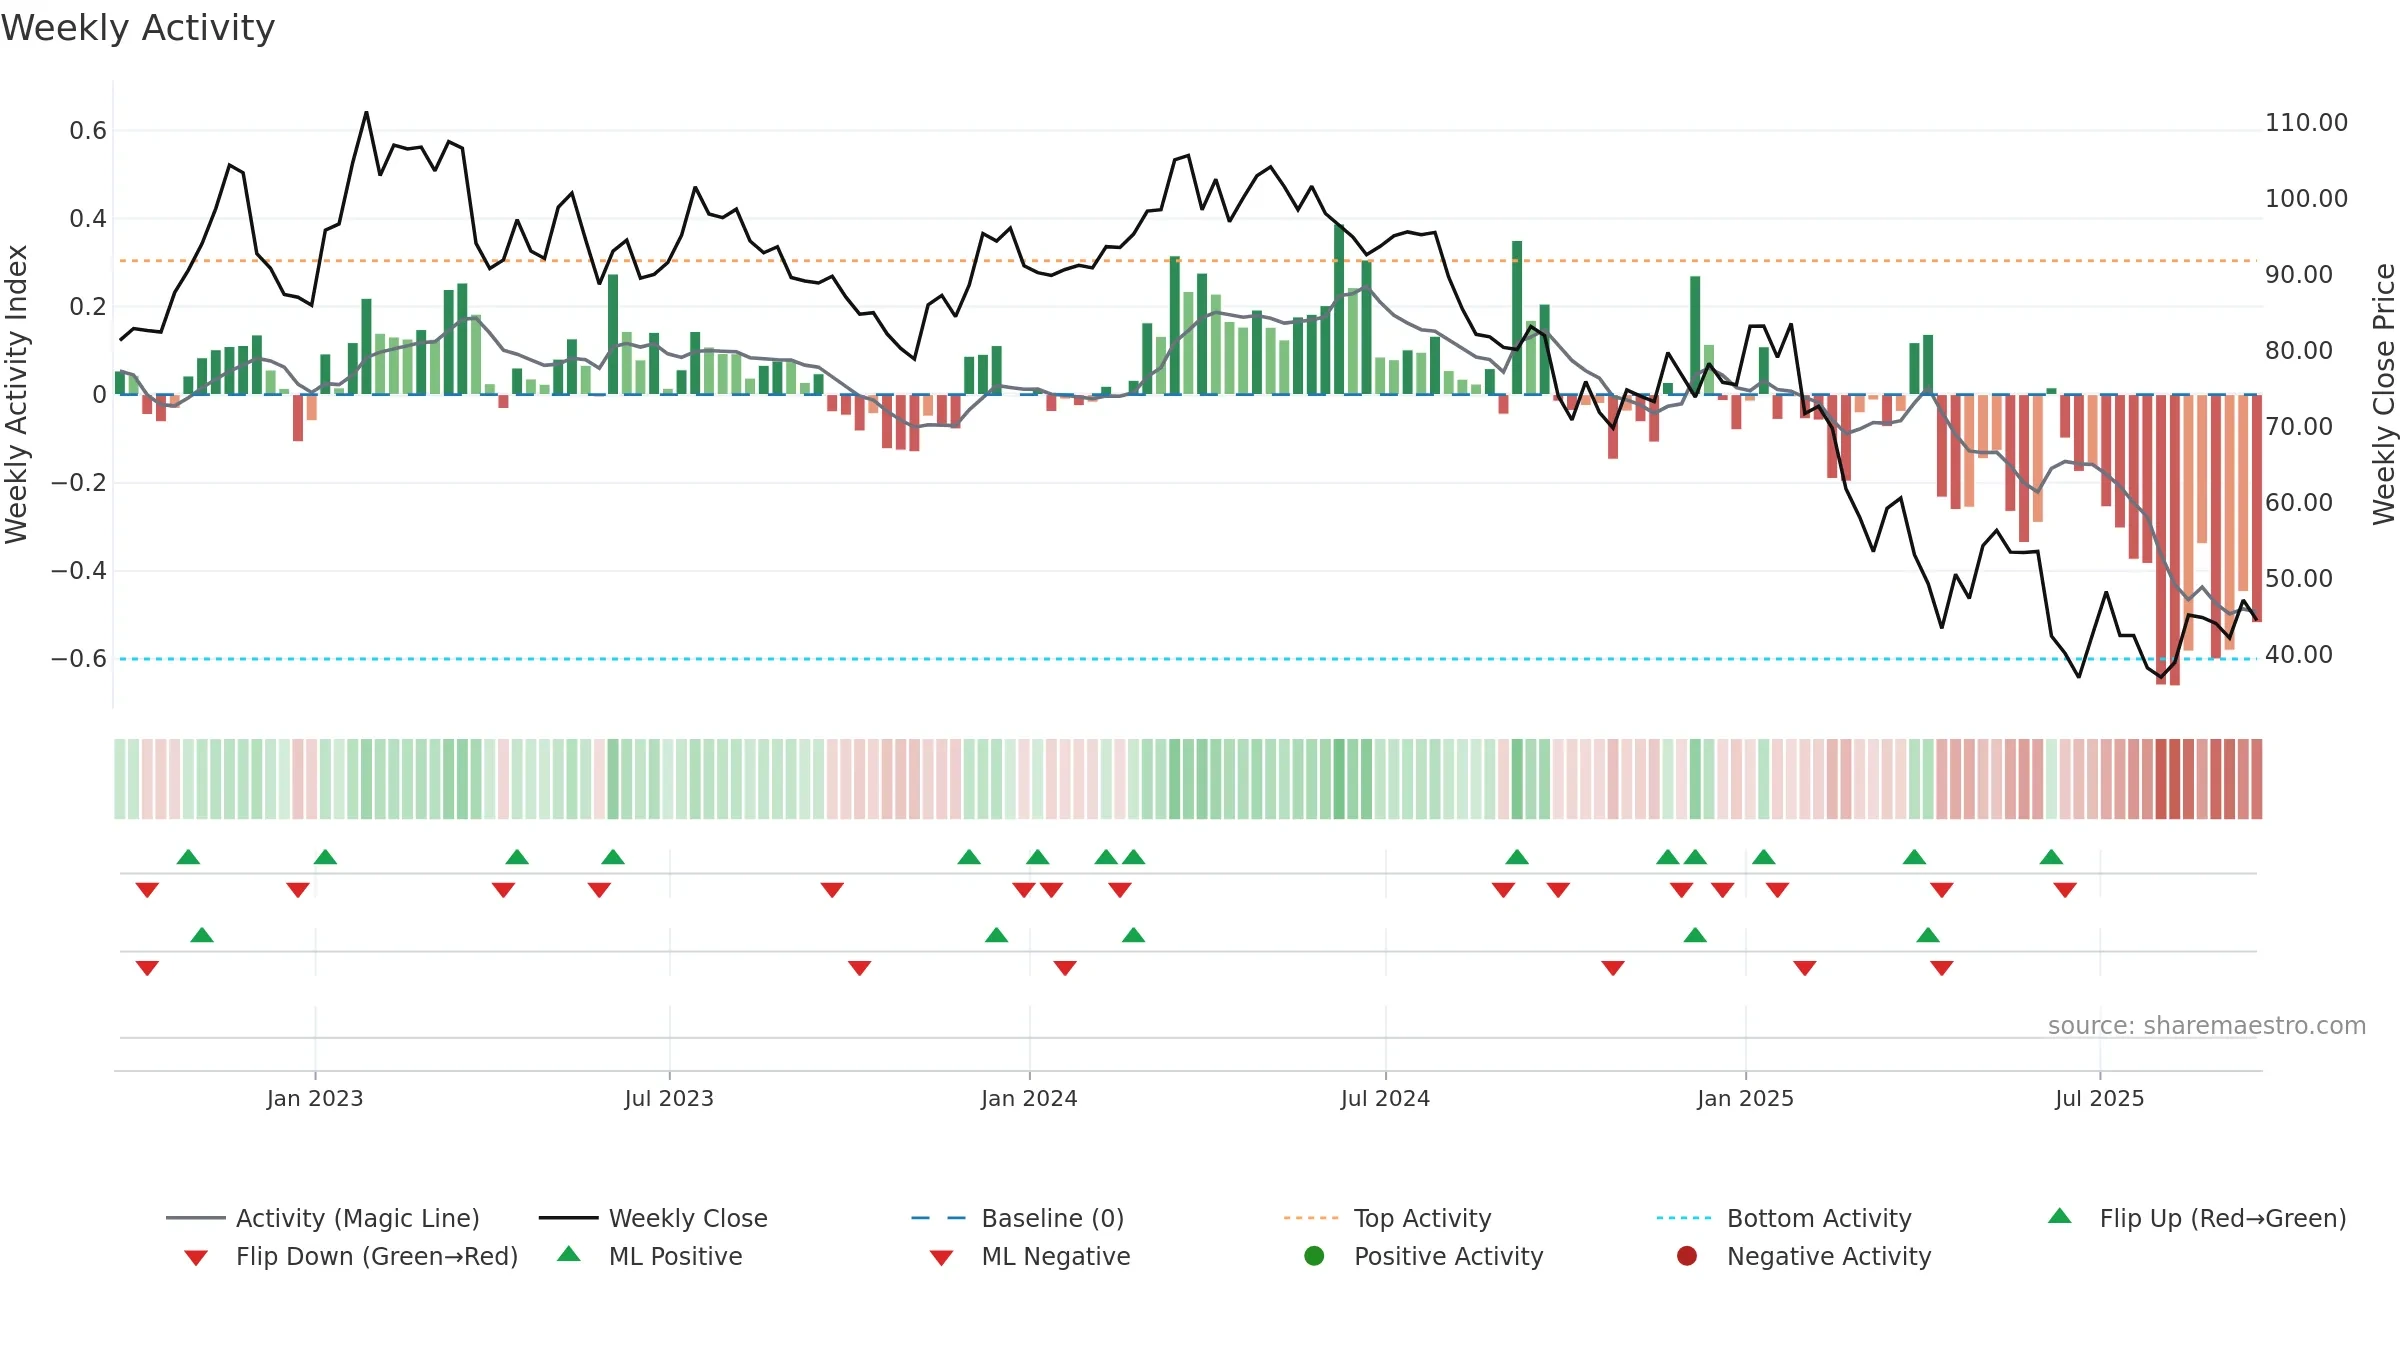Screen dimensions: 2400x1350
Task: Click the Weekly Activity Index axis title
Action: [16, 394]
